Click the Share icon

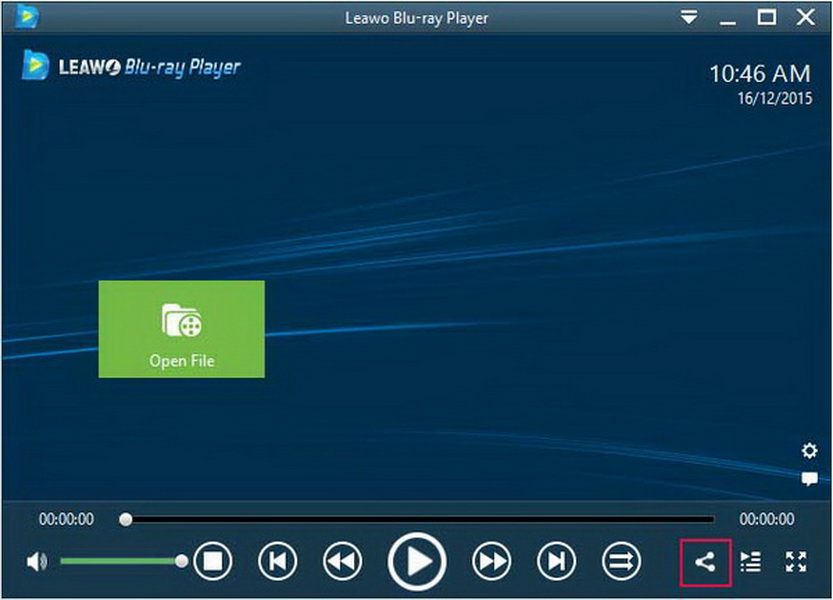point(705,562)
